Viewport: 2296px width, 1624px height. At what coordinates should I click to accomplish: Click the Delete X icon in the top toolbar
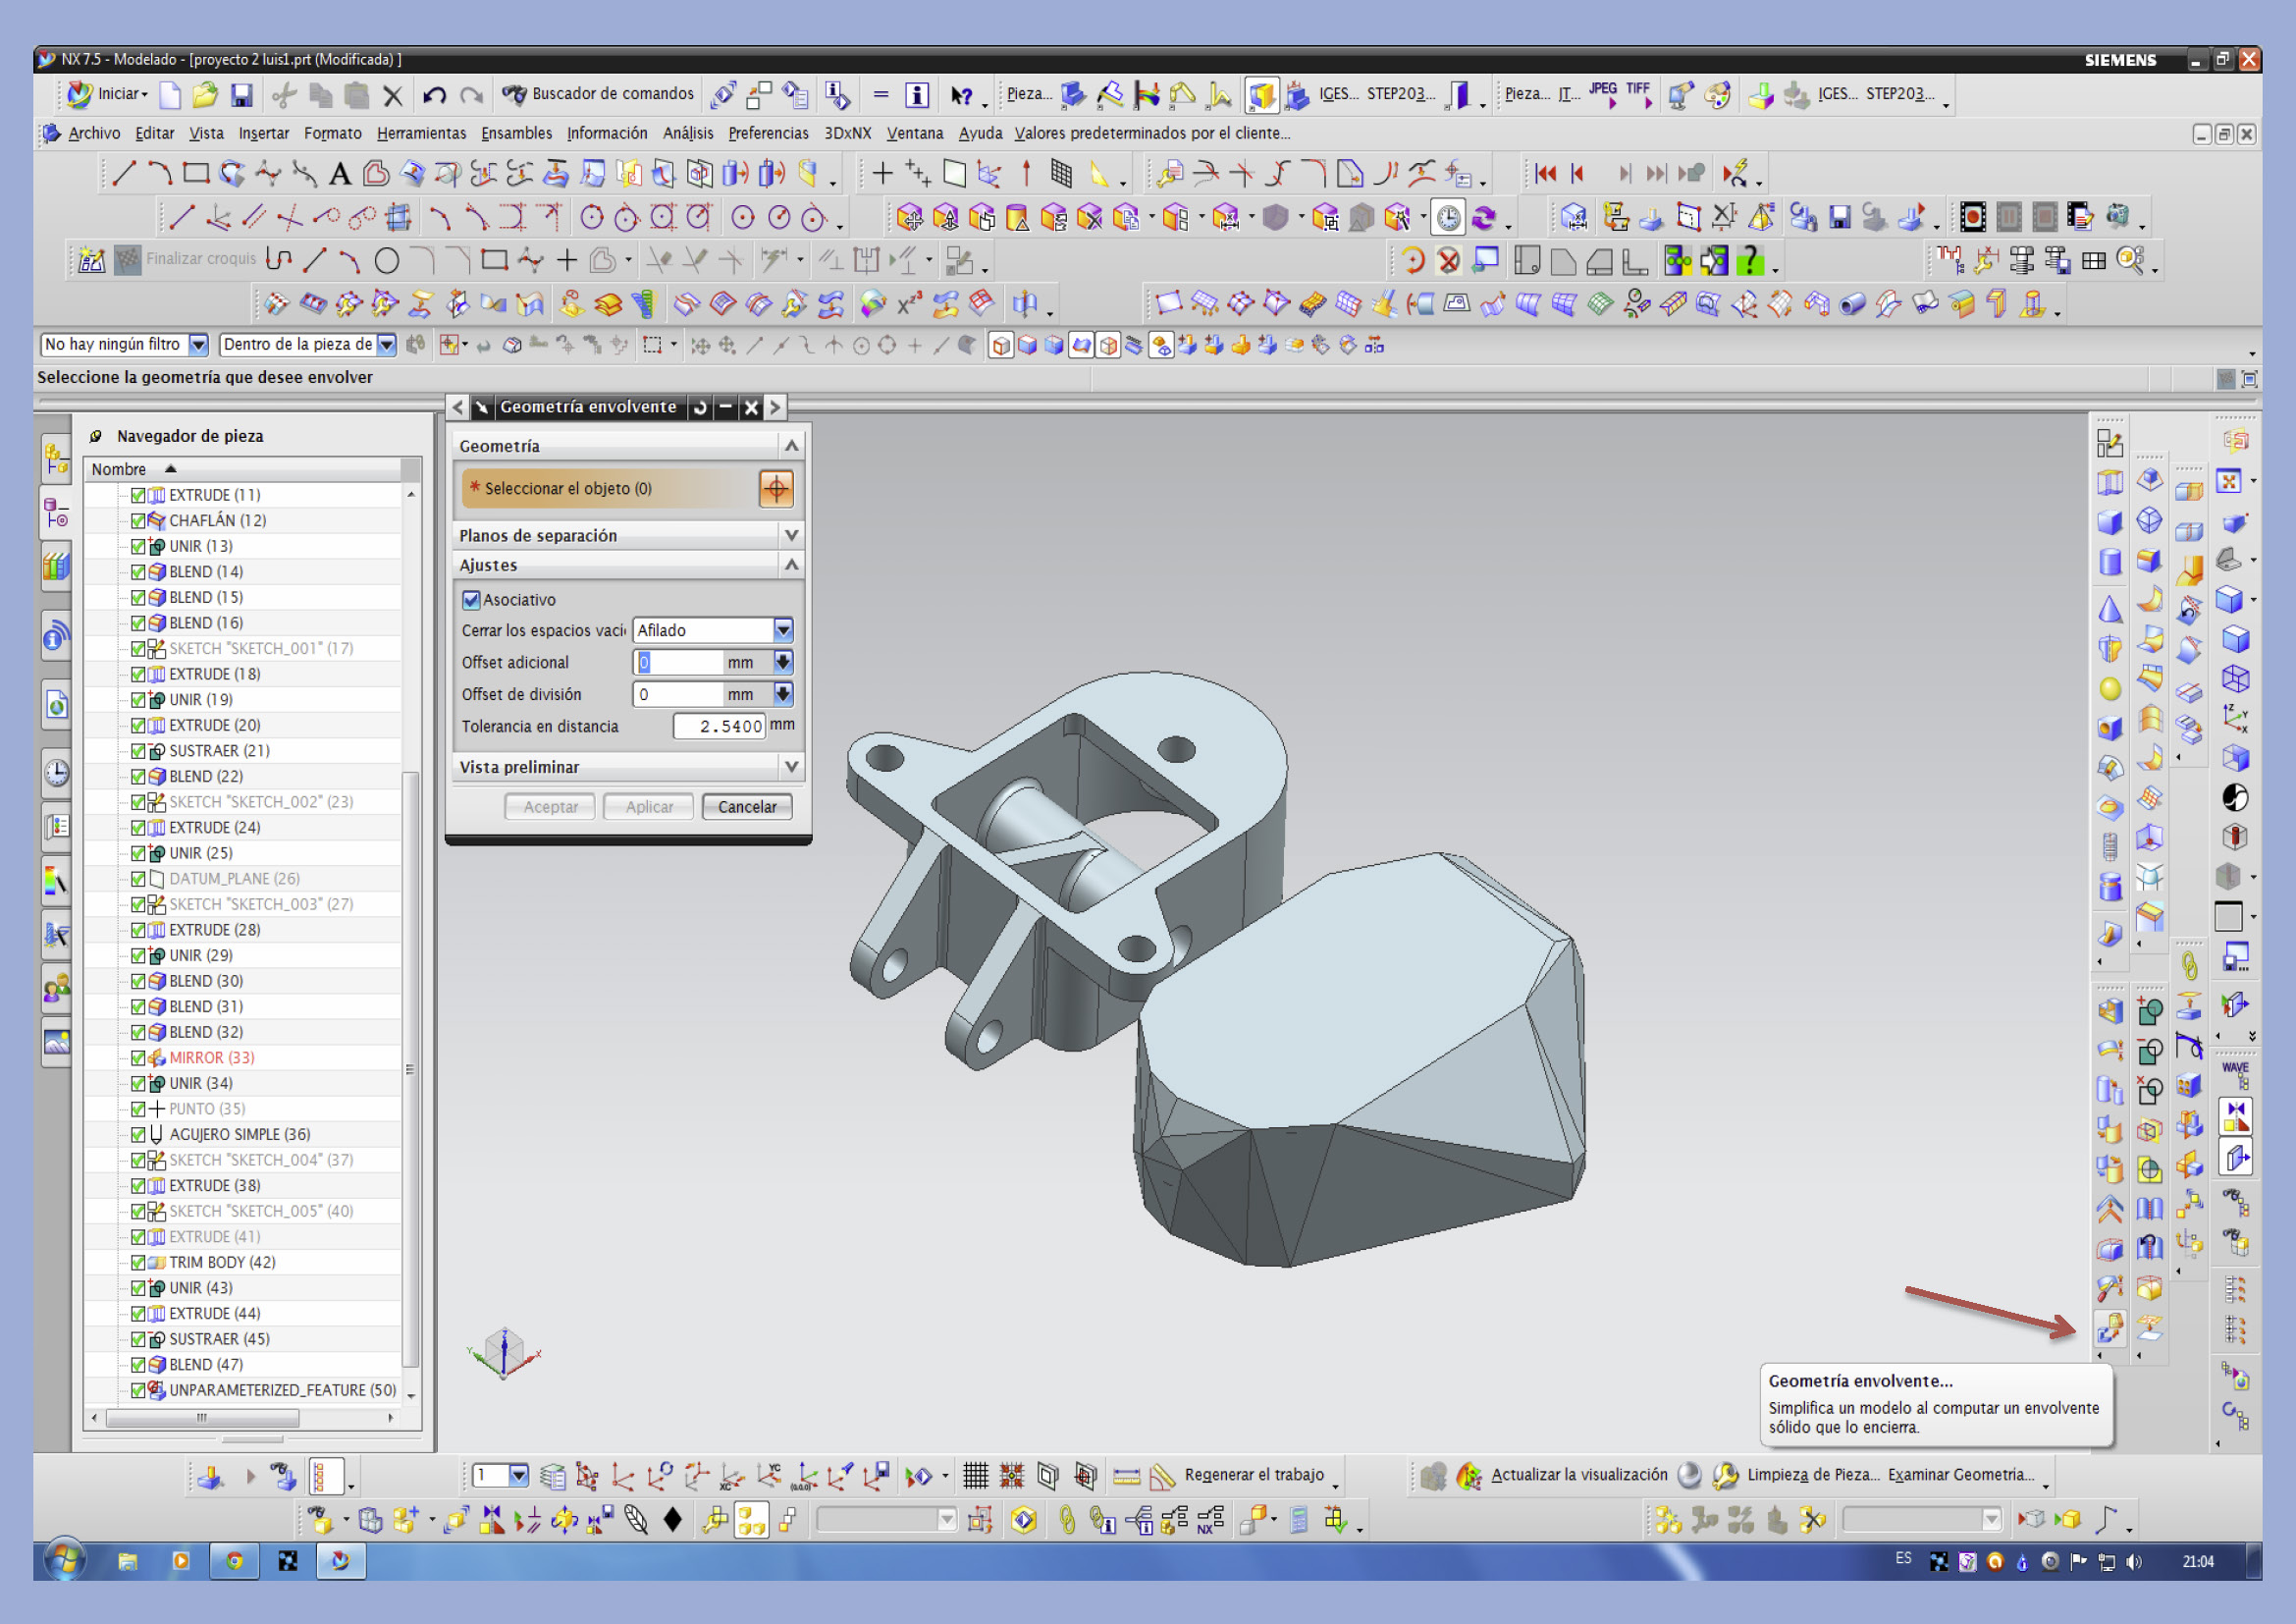tap(393, 95)
